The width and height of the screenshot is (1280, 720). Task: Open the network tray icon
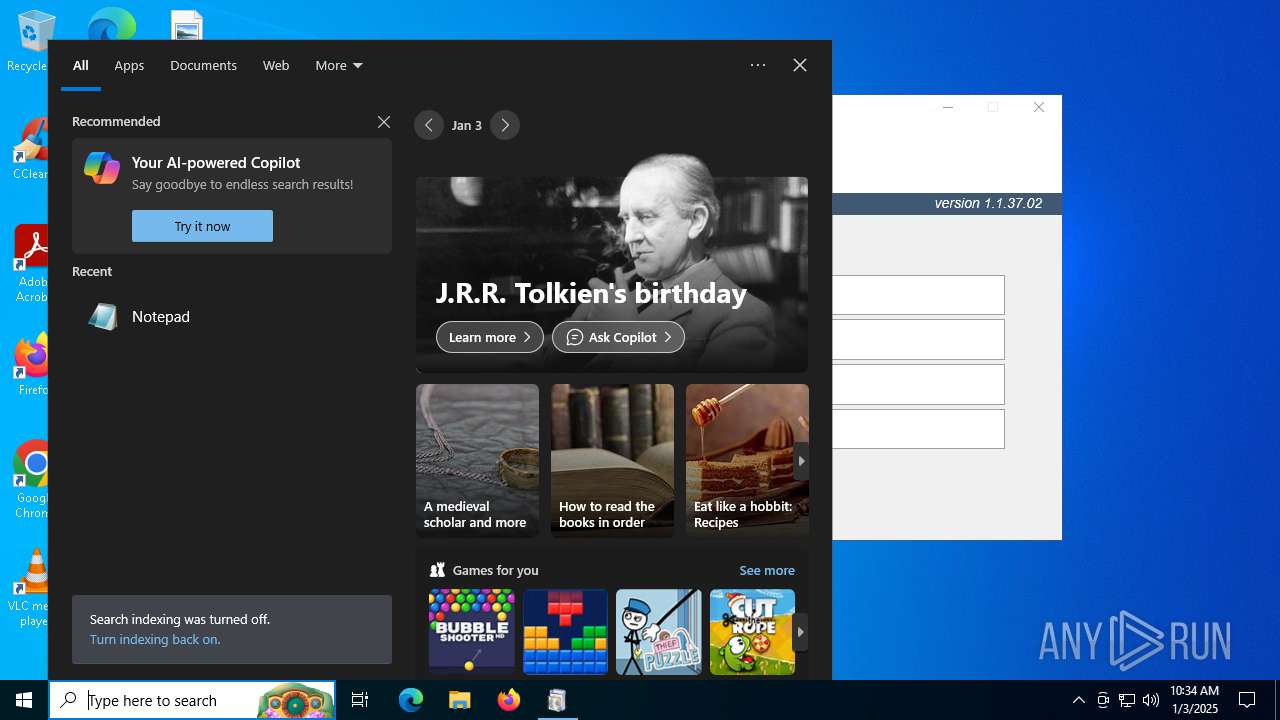1127,700
